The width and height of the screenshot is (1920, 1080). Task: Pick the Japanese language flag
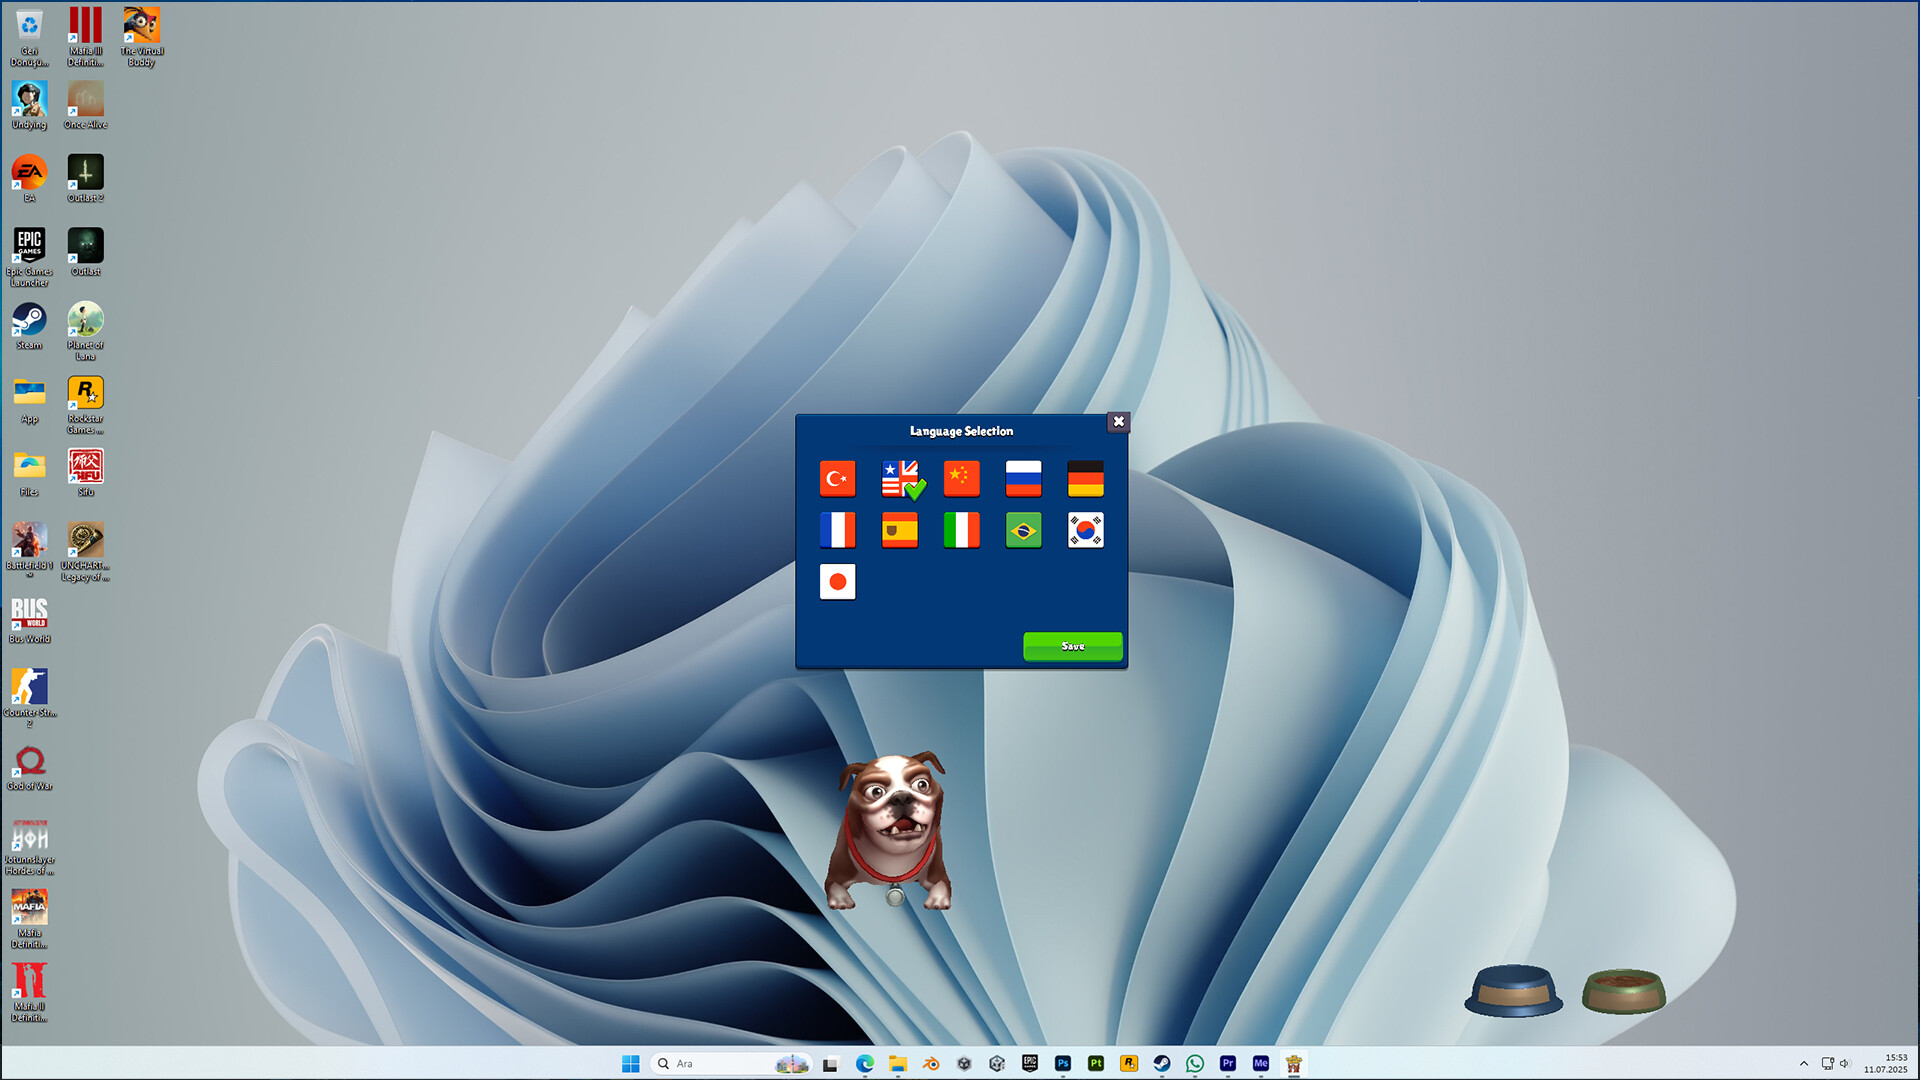tap(838, 582)
